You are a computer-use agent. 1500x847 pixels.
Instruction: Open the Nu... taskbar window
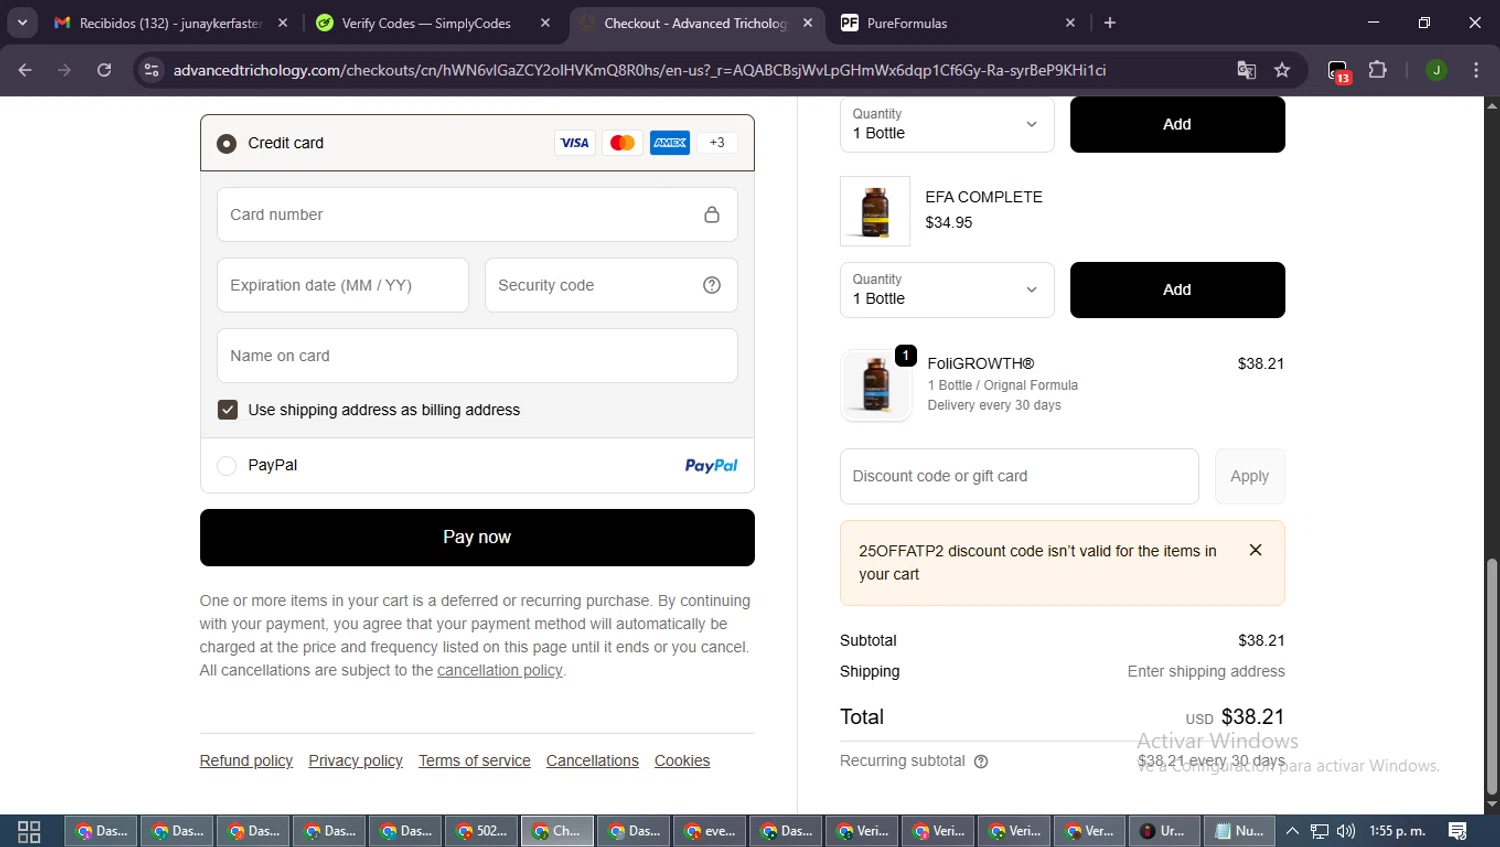1239,831
